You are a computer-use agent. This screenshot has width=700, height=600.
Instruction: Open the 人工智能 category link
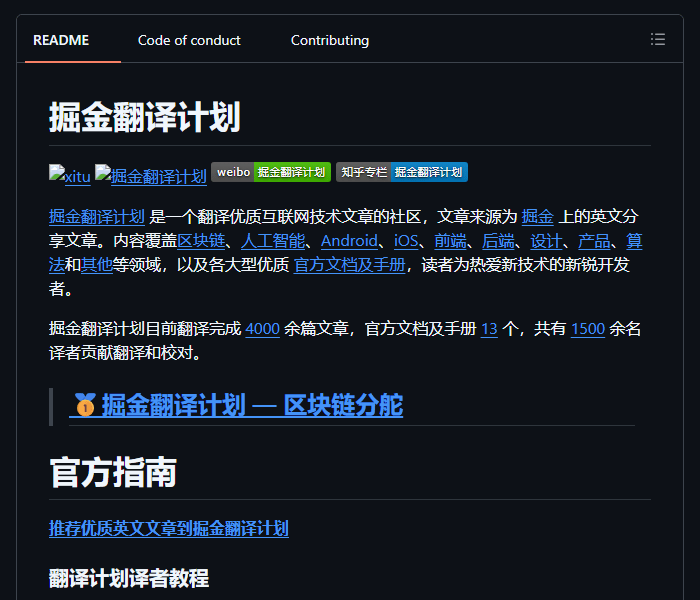click(x=273, y=241)
